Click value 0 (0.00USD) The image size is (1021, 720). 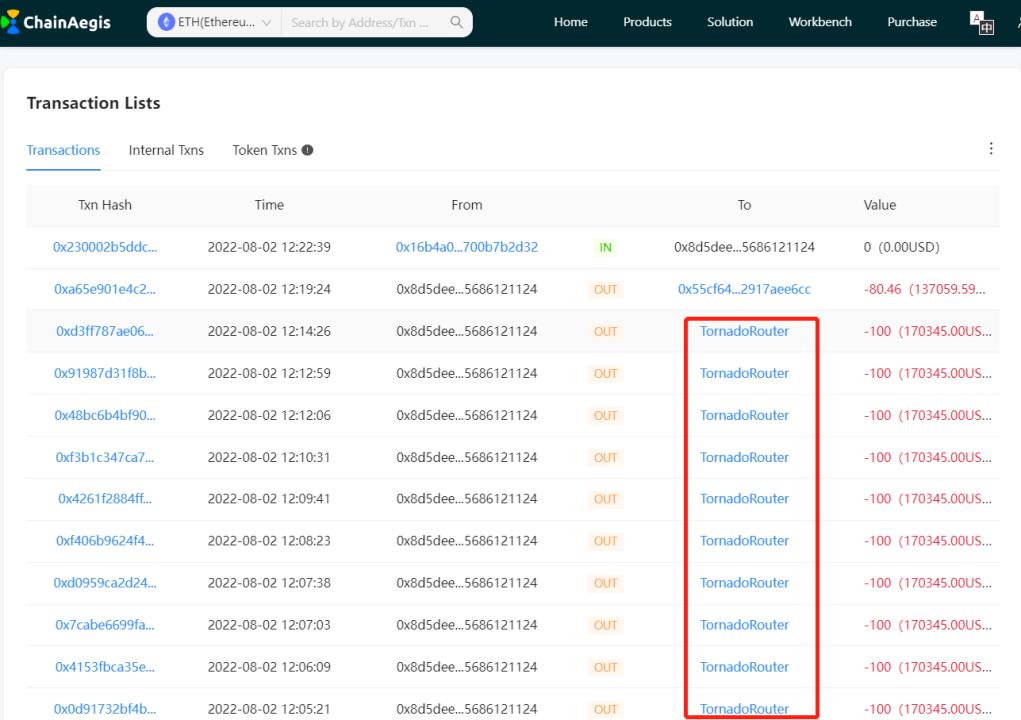coord(902,247)
